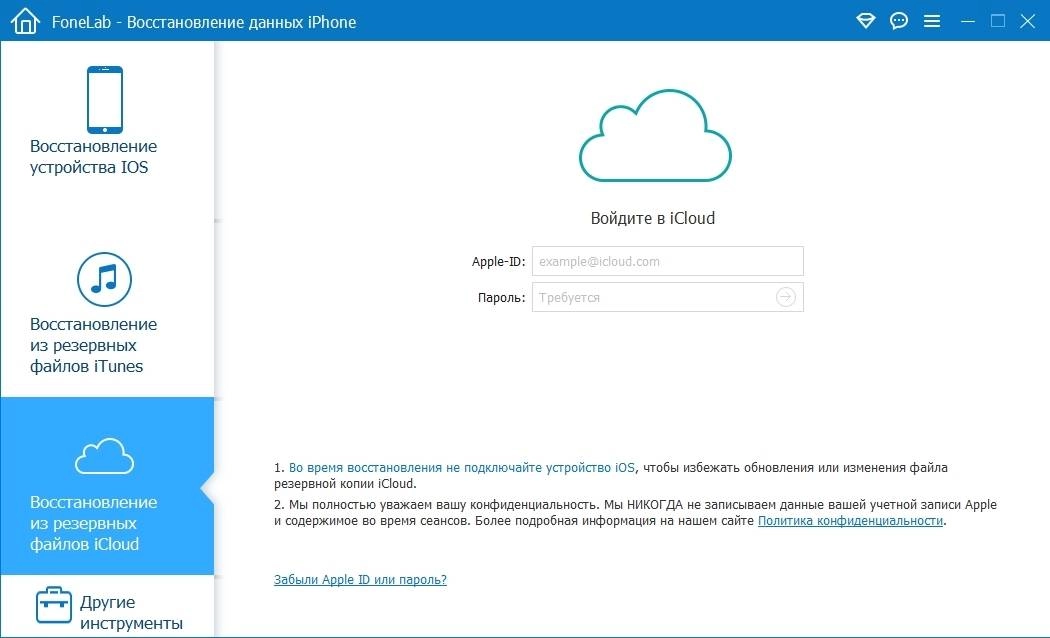This screenshot has width=1050, height=638.
Task: Open Другие инструменты section
Action: 107,607
